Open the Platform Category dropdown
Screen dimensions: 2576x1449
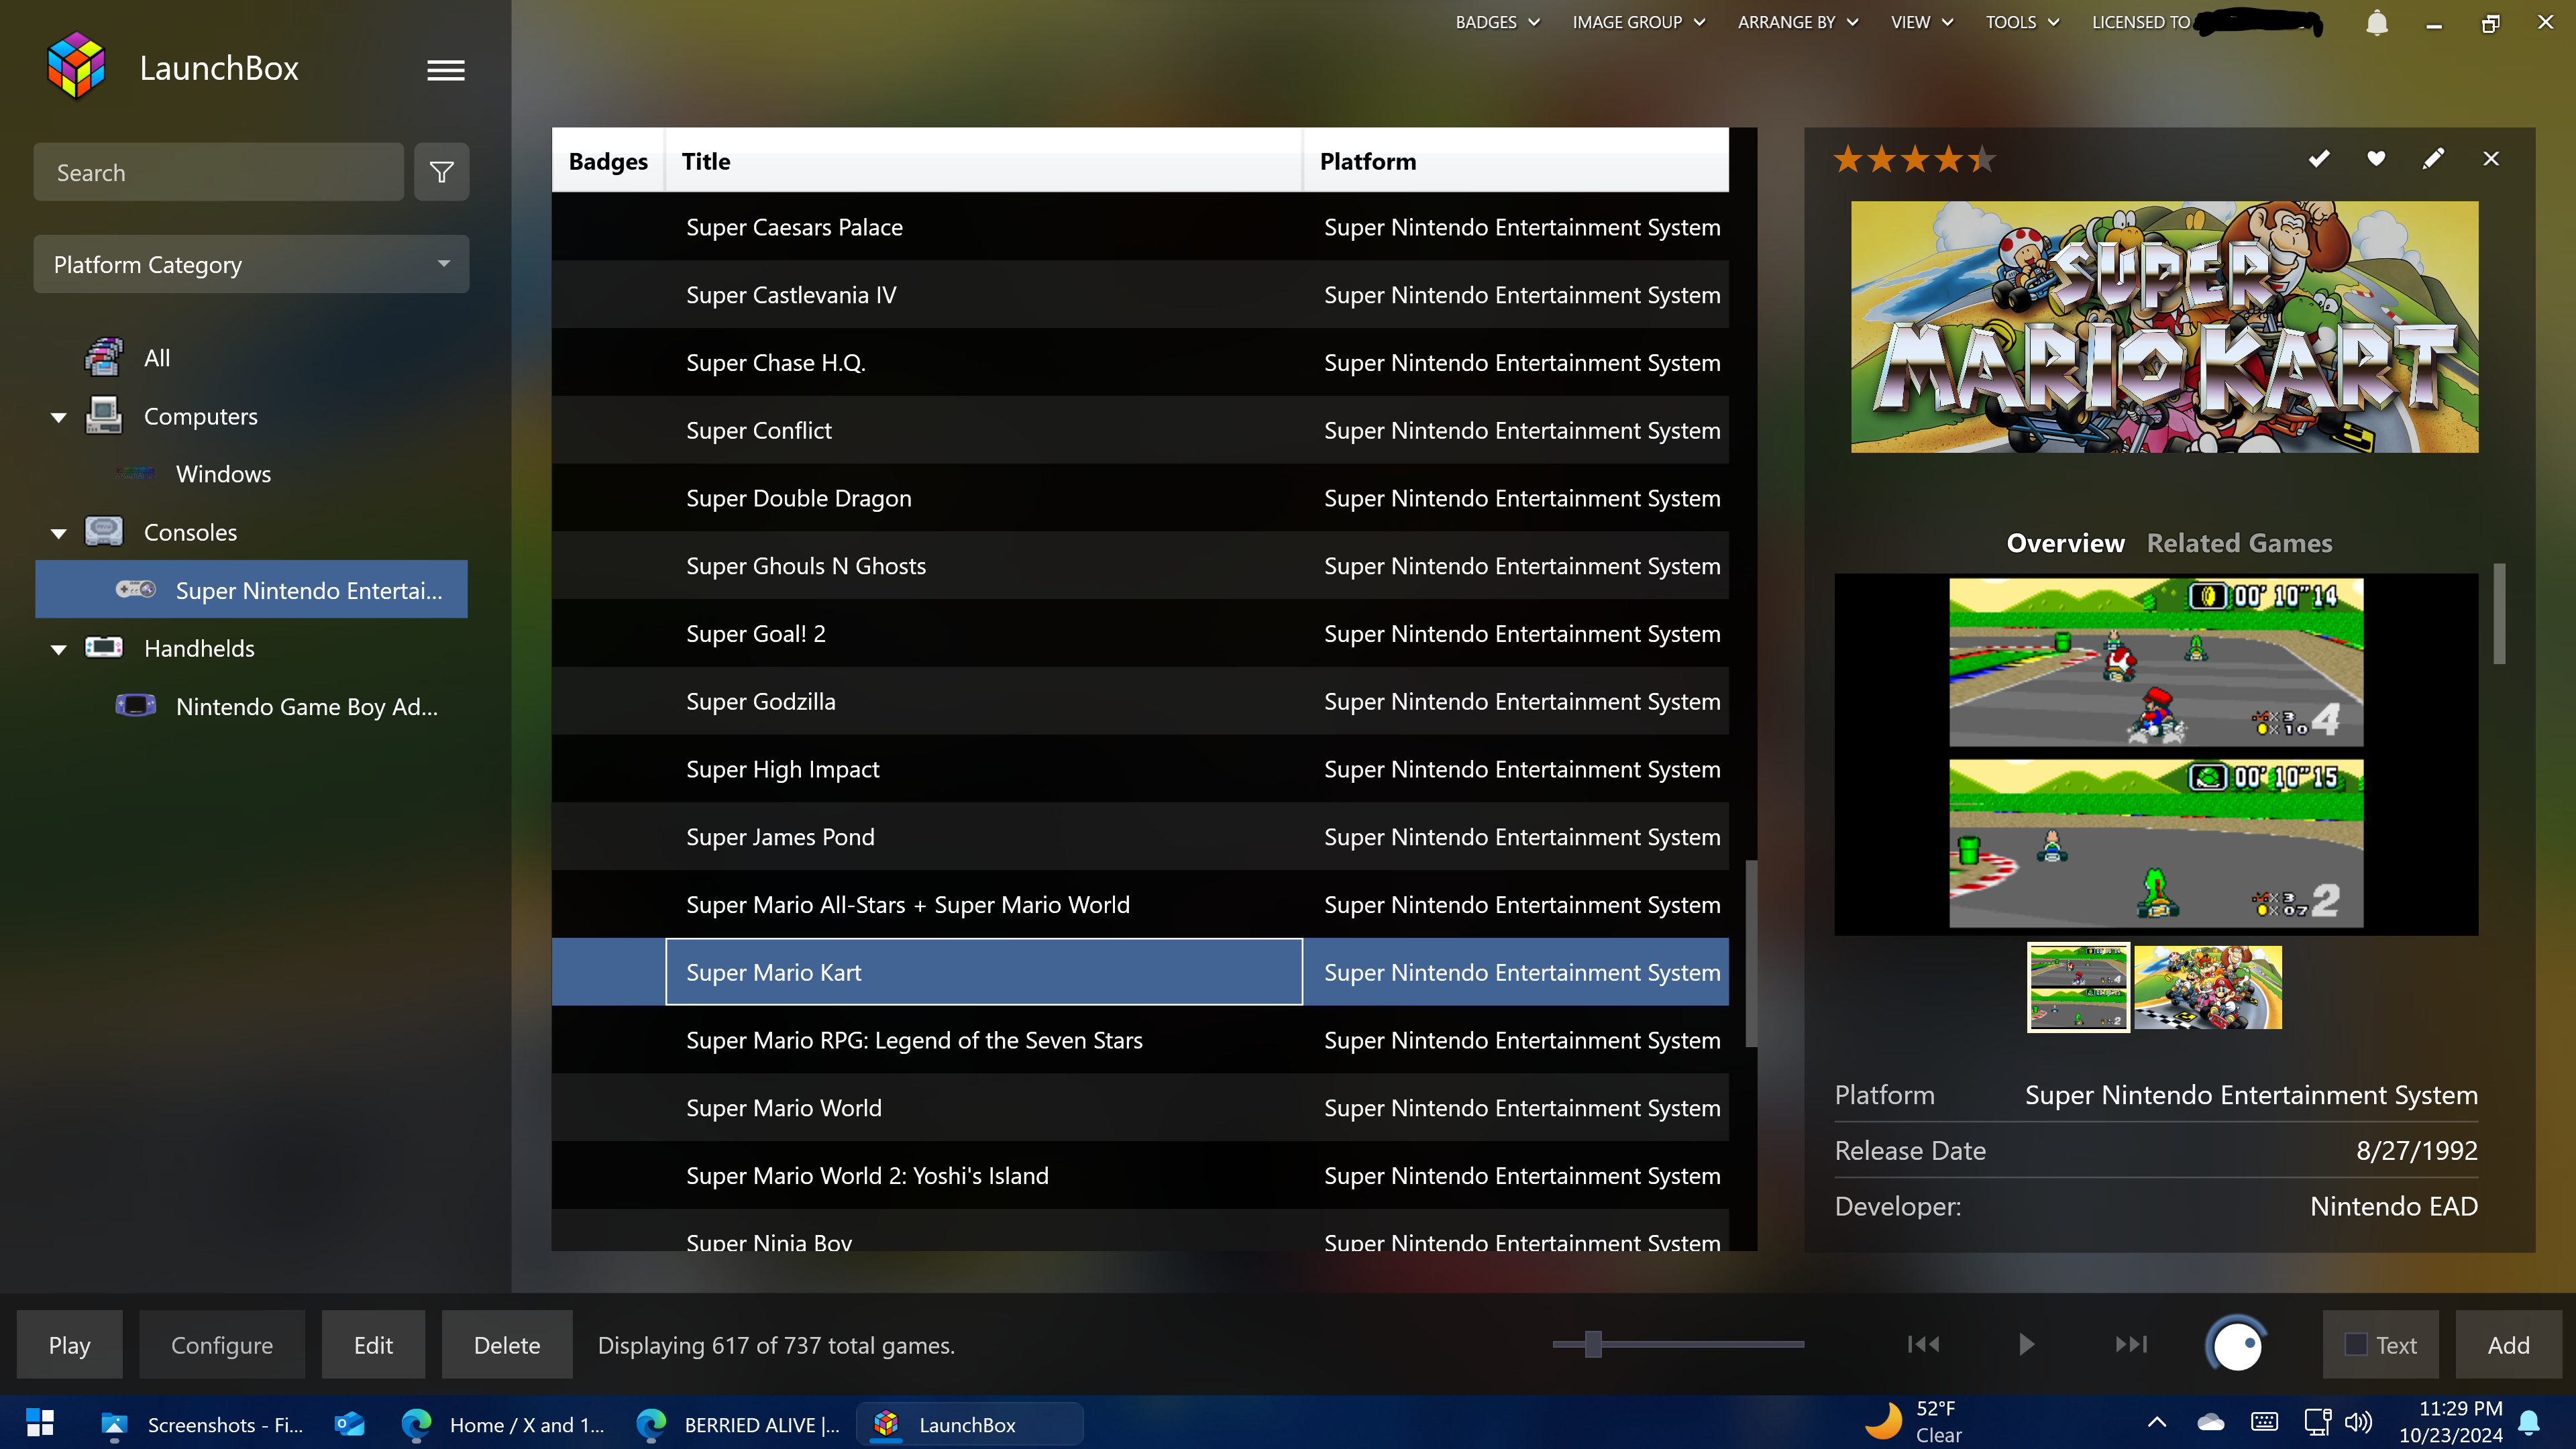click(x=251, y=264)
